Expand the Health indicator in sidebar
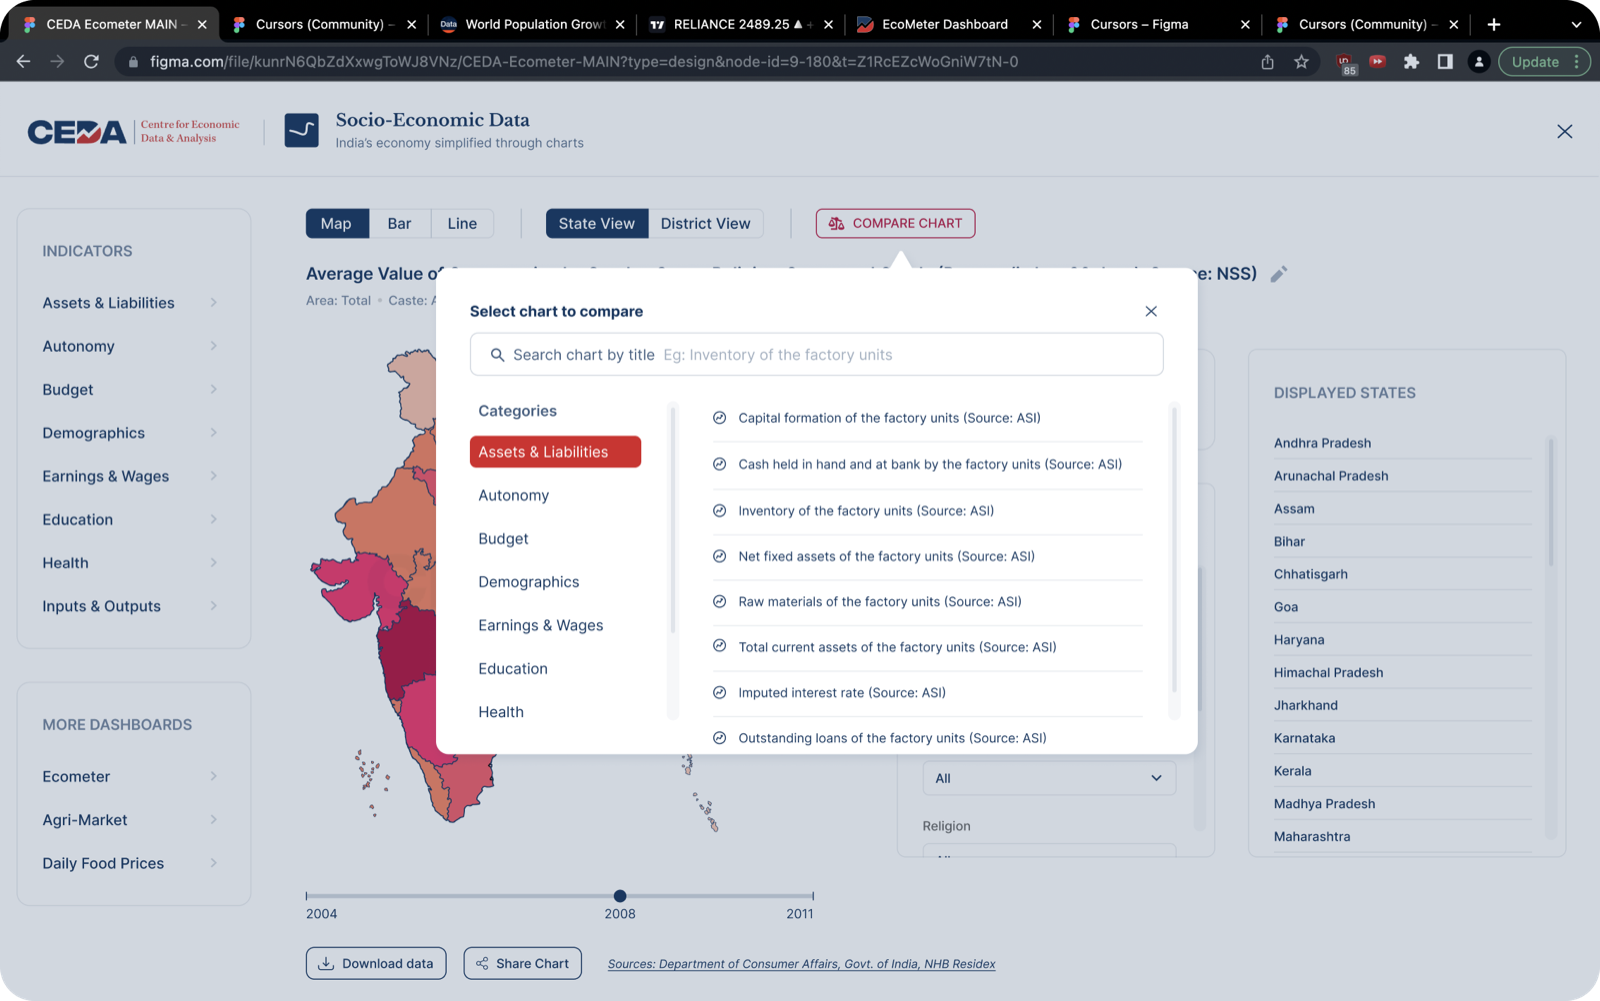The height and width of the screenshot is (1001, 1600). pyautogui.click(x=130, y=563)
